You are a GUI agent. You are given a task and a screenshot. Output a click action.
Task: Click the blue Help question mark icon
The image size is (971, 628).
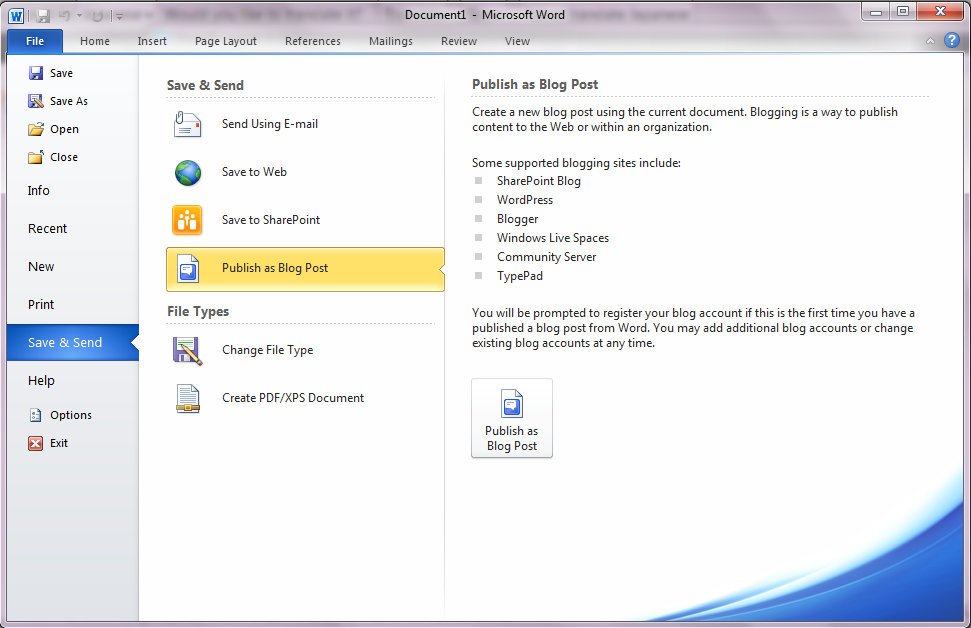(951, 41)
